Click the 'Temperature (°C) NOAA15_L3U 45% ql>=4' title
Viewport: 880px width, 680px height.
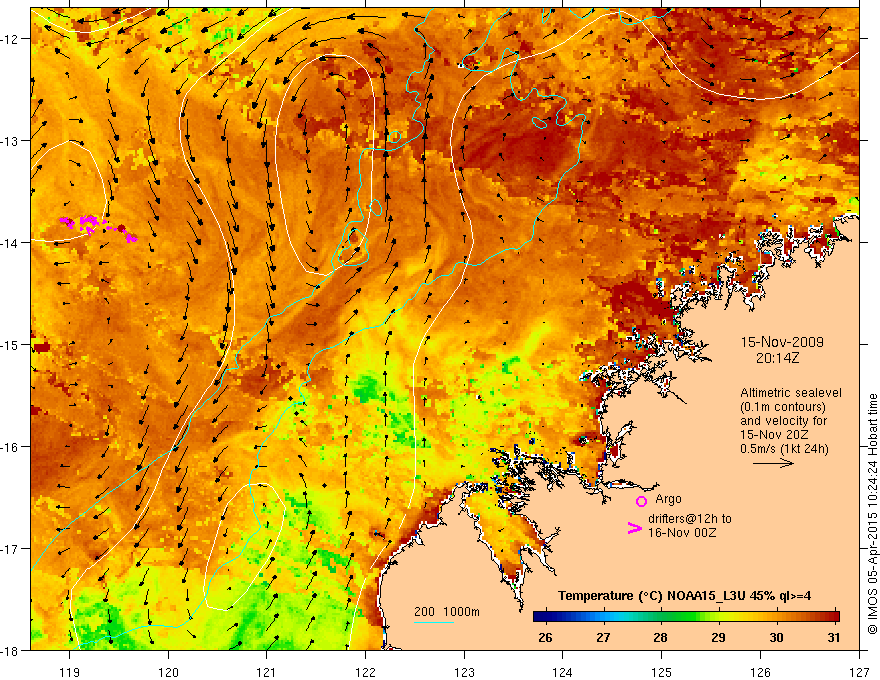point(684,596)
